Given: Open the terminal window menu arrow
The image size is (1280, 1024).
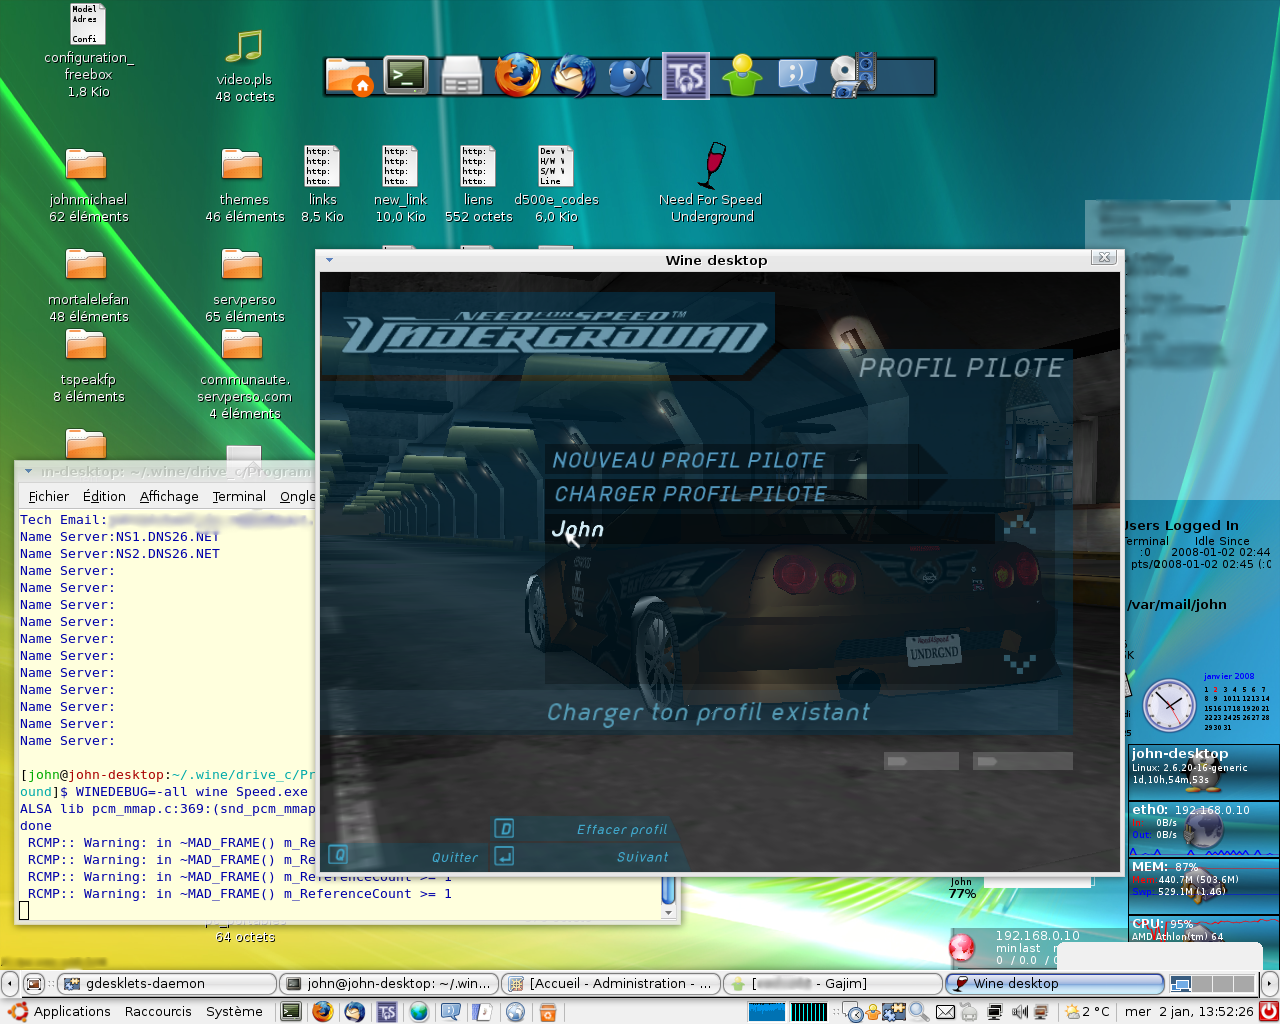Looking at the screenshot, I should [28, 471].
